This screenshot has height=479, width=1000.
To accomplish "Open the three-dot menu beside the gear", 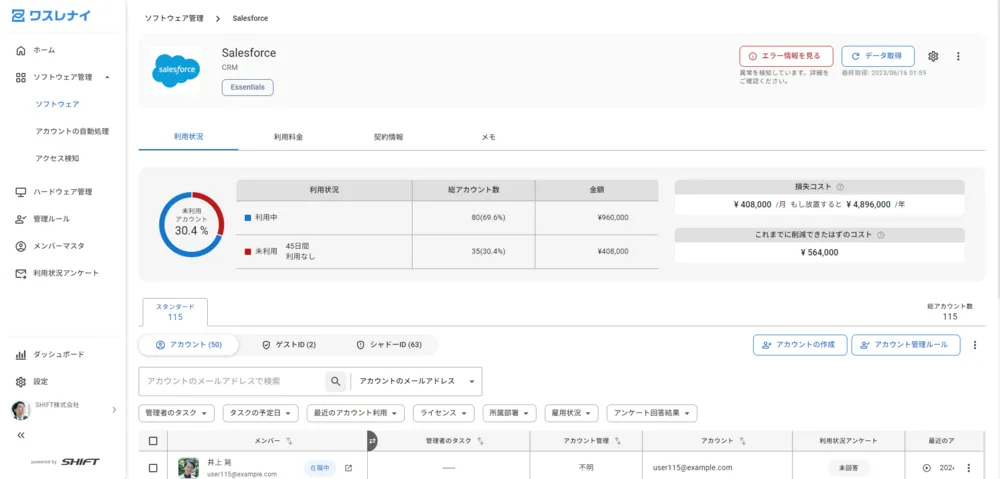I will [x=958, y=56].
